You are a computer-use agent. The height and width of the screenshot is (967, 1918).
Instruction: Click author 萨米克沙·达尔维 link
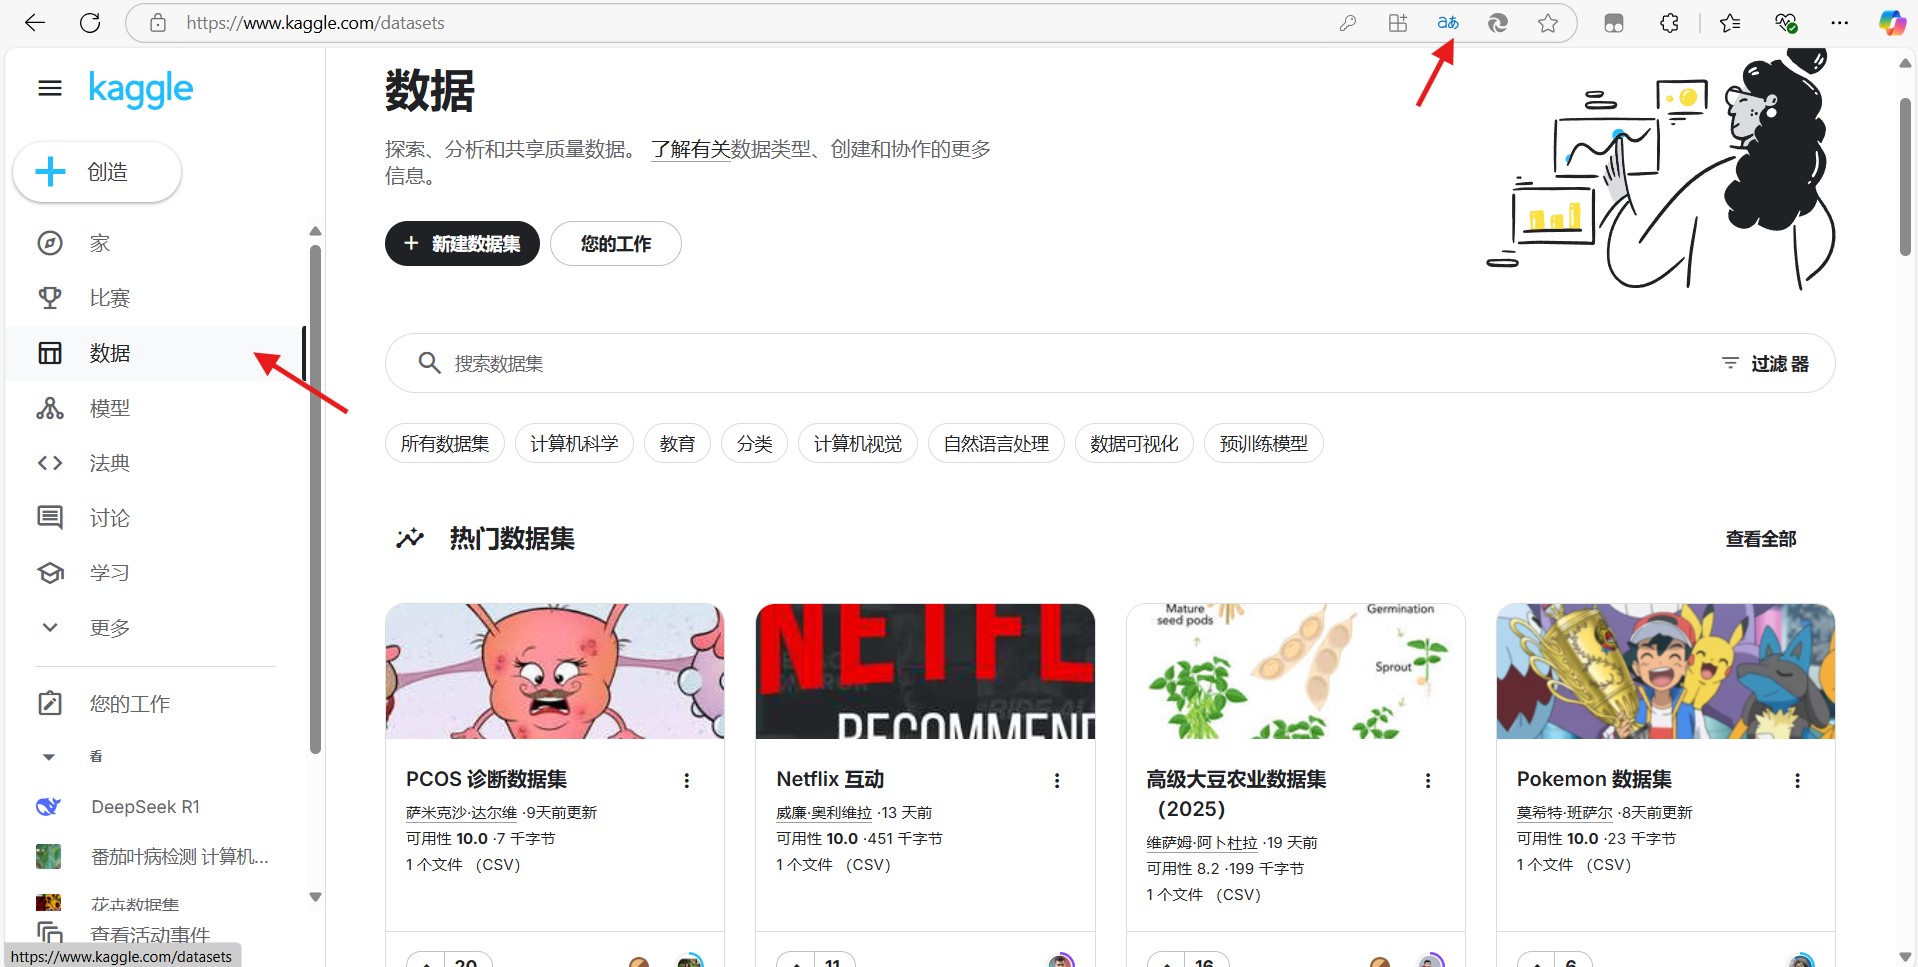pyautogui.click(x=461, y=813)
